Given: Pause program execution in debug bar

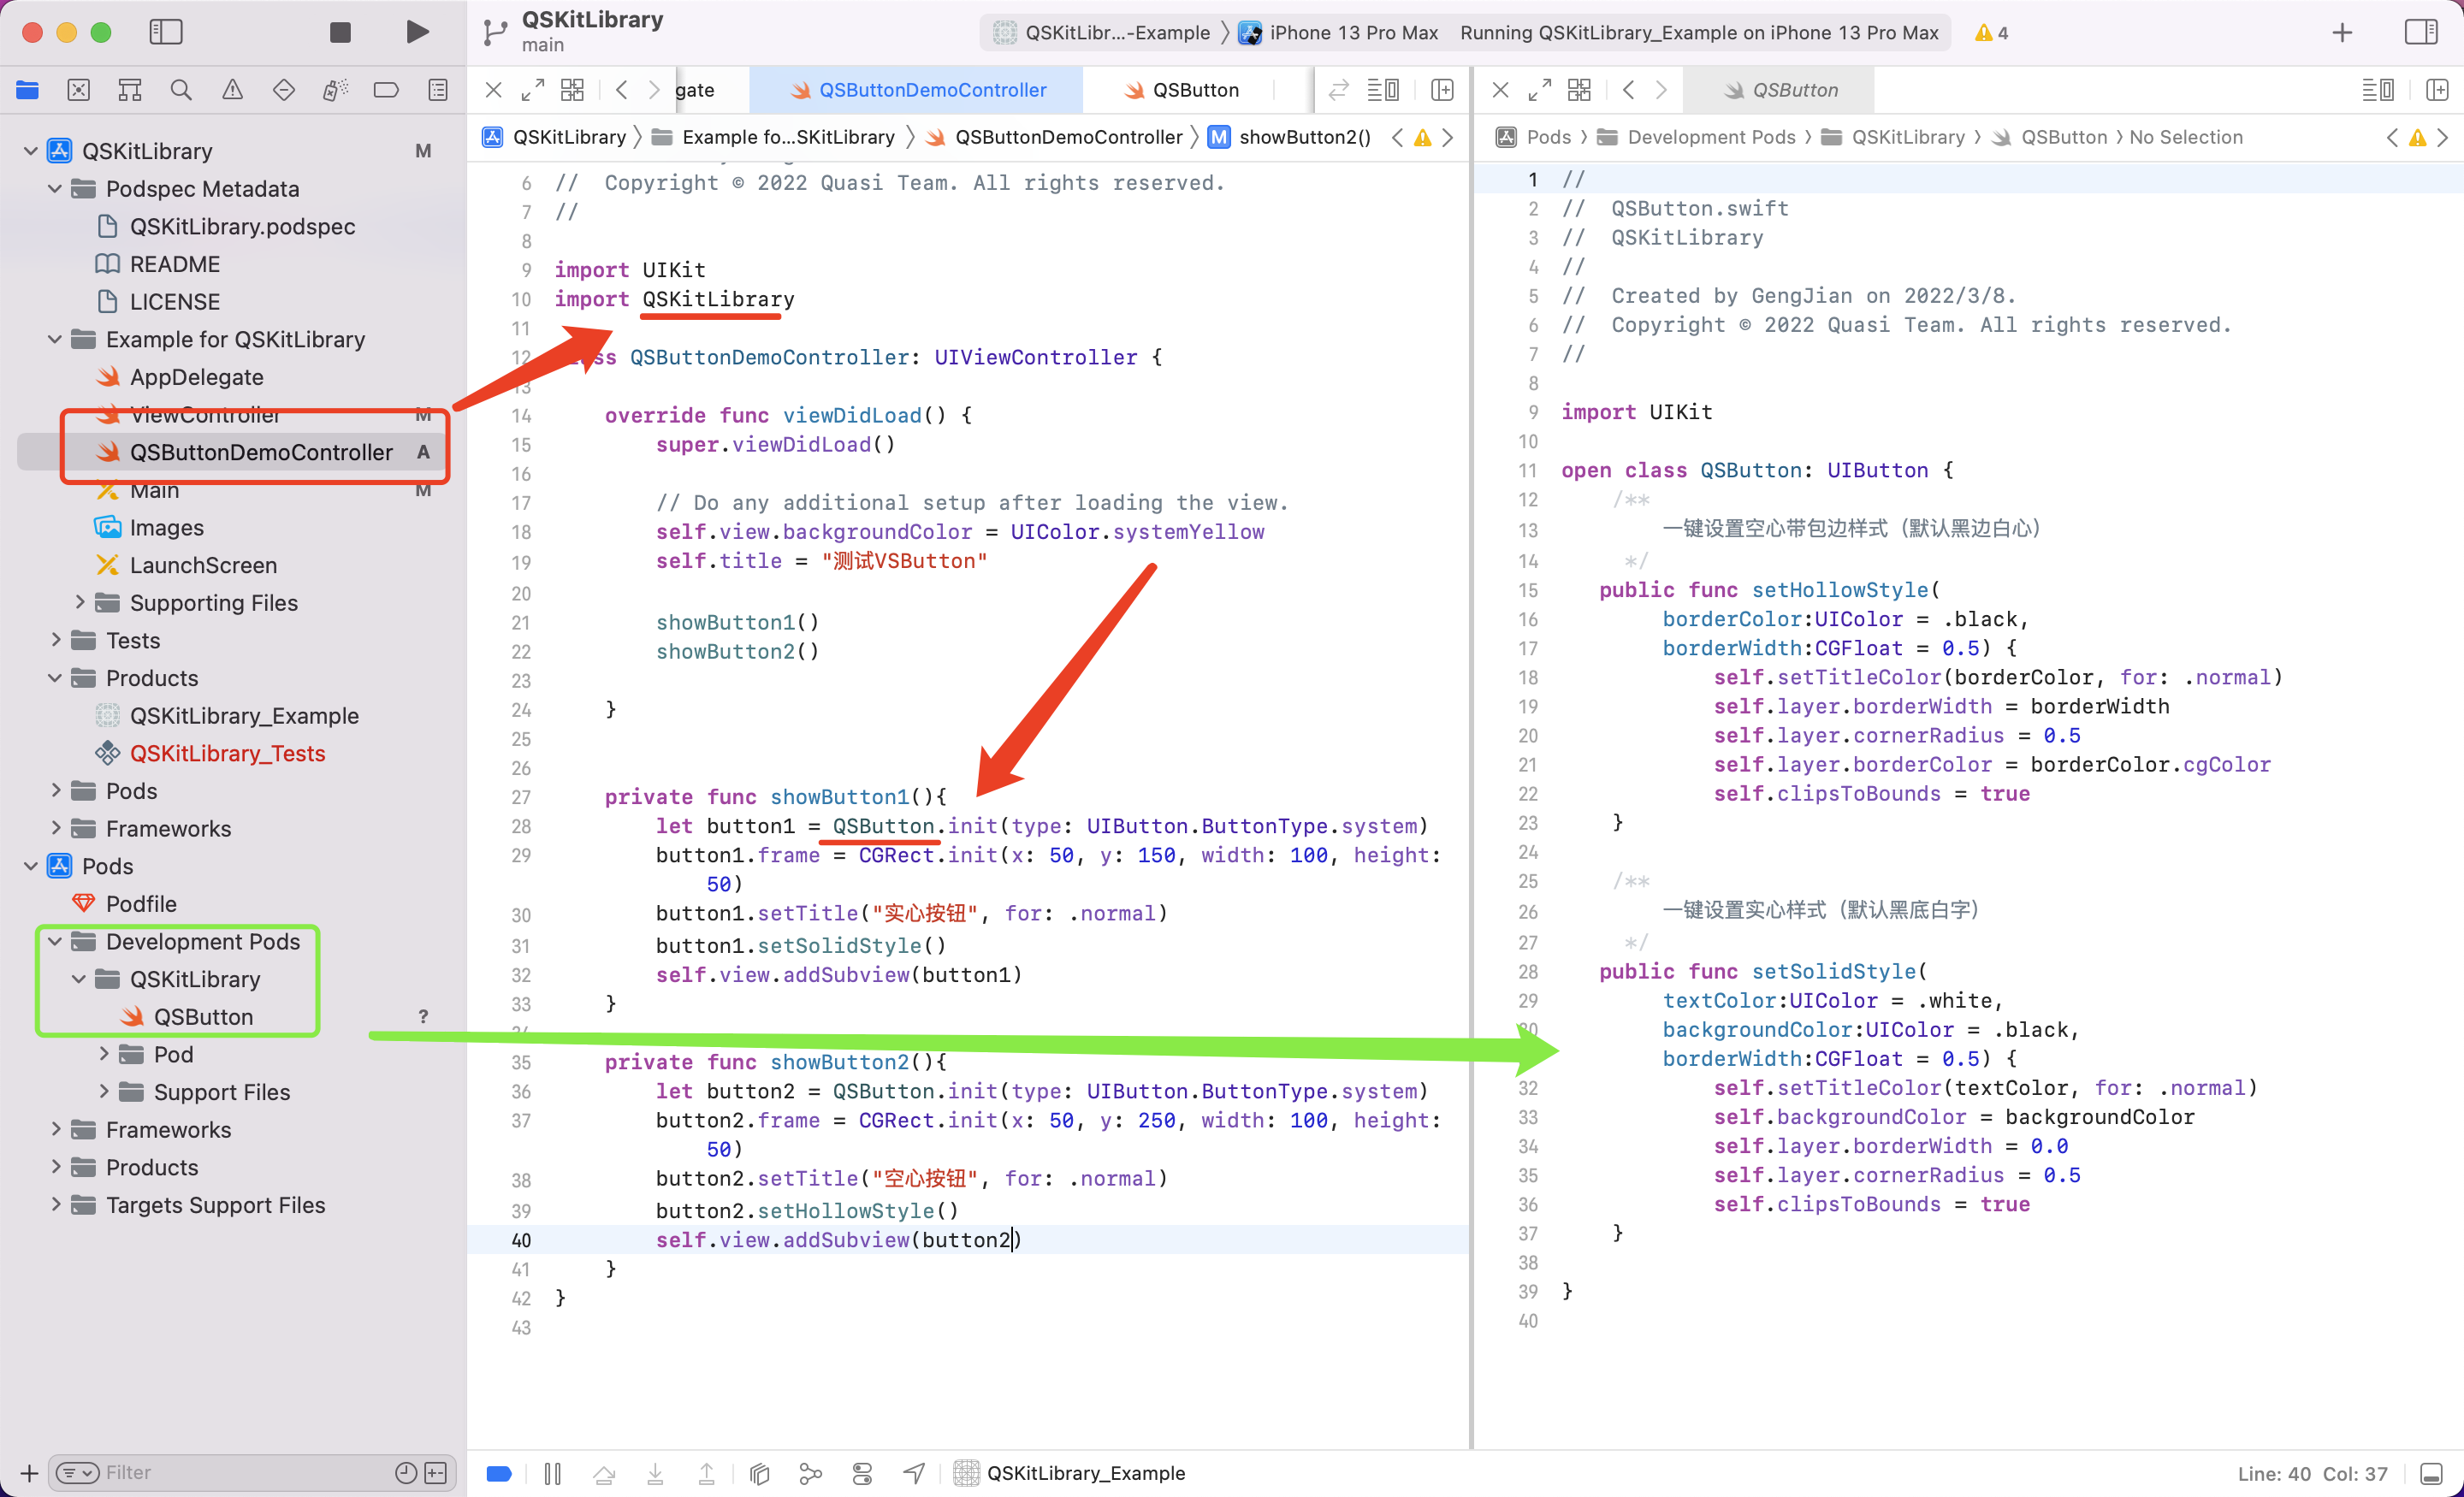Looking at the screenshot, I should point(552,1472).
